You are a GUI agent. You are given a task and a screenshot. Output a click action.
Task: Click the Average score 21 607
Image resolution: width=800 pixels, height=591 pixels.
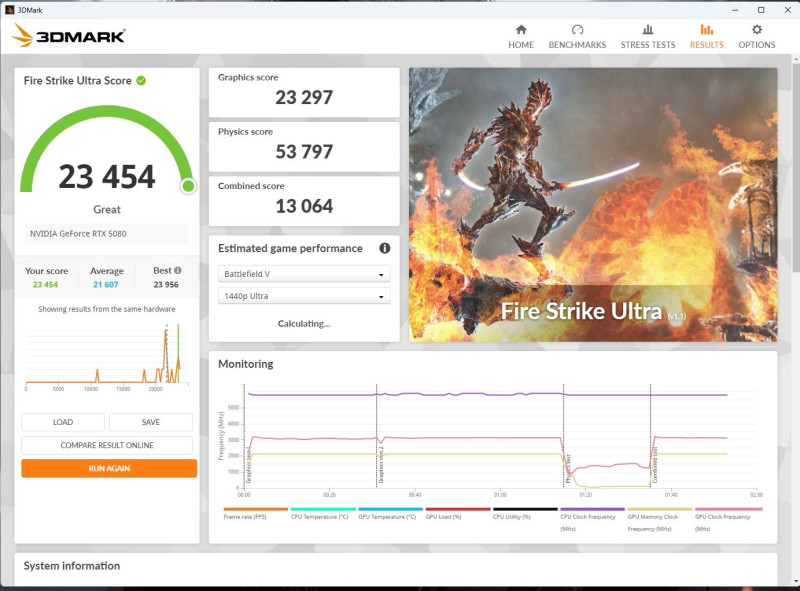pos(106,285)
